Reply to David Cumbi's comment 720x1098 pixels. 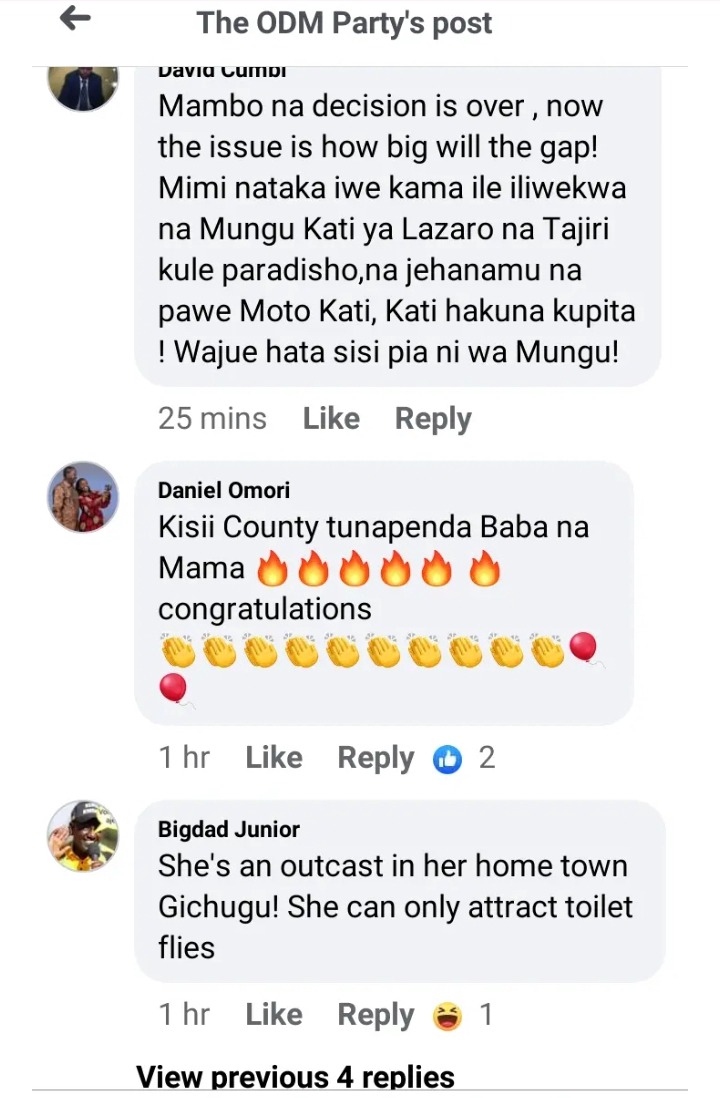point(433,419)
